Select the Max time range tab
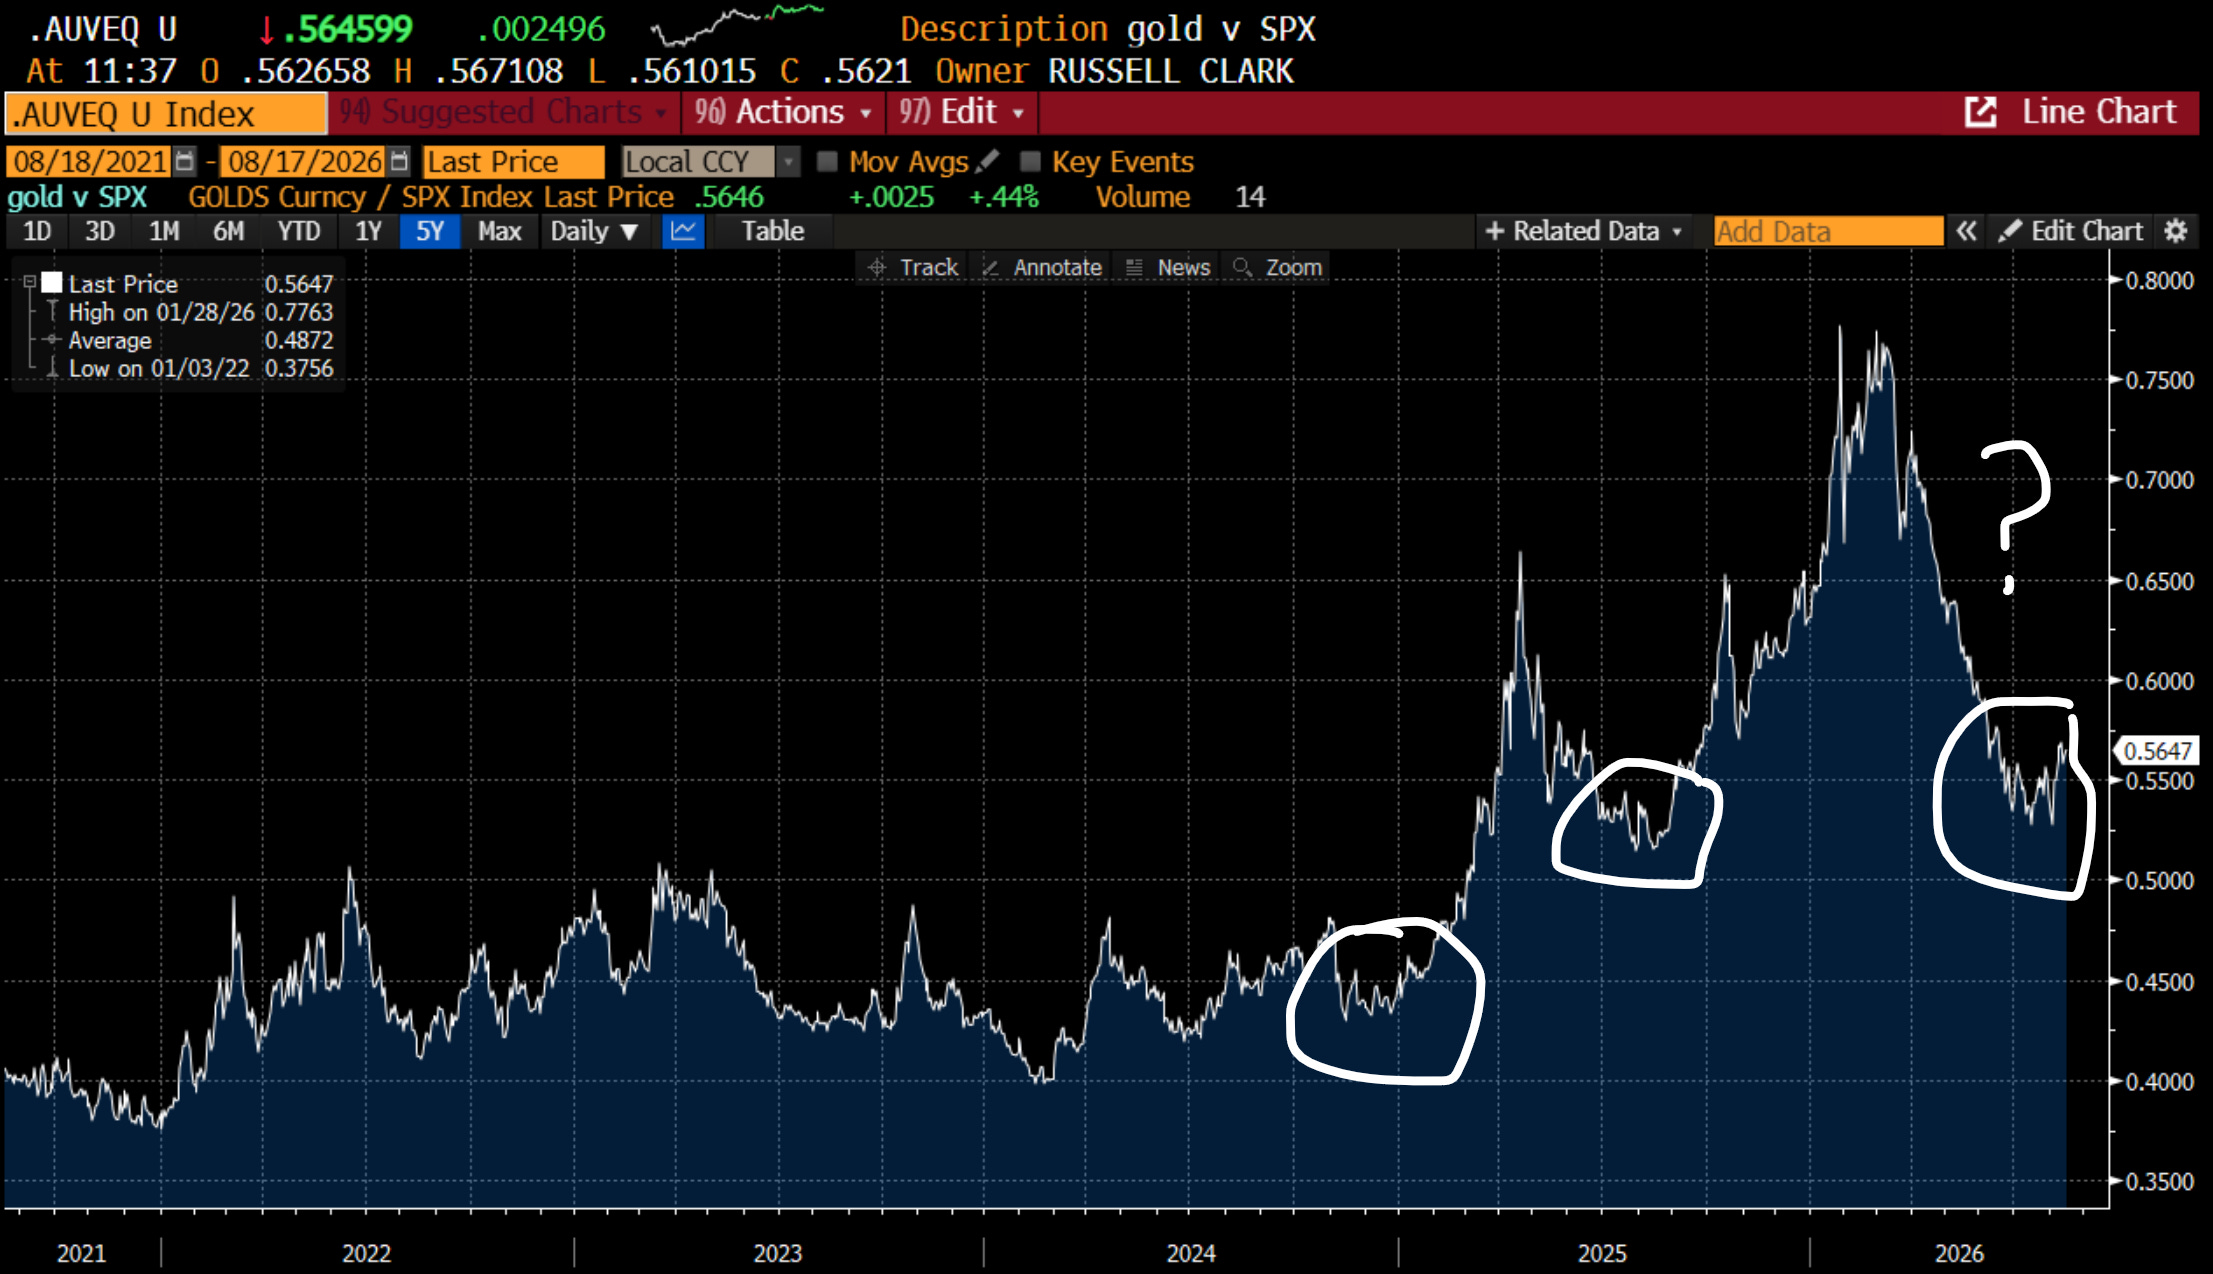The height and width of the screenshot is (1274, 2213). [499, 231]
